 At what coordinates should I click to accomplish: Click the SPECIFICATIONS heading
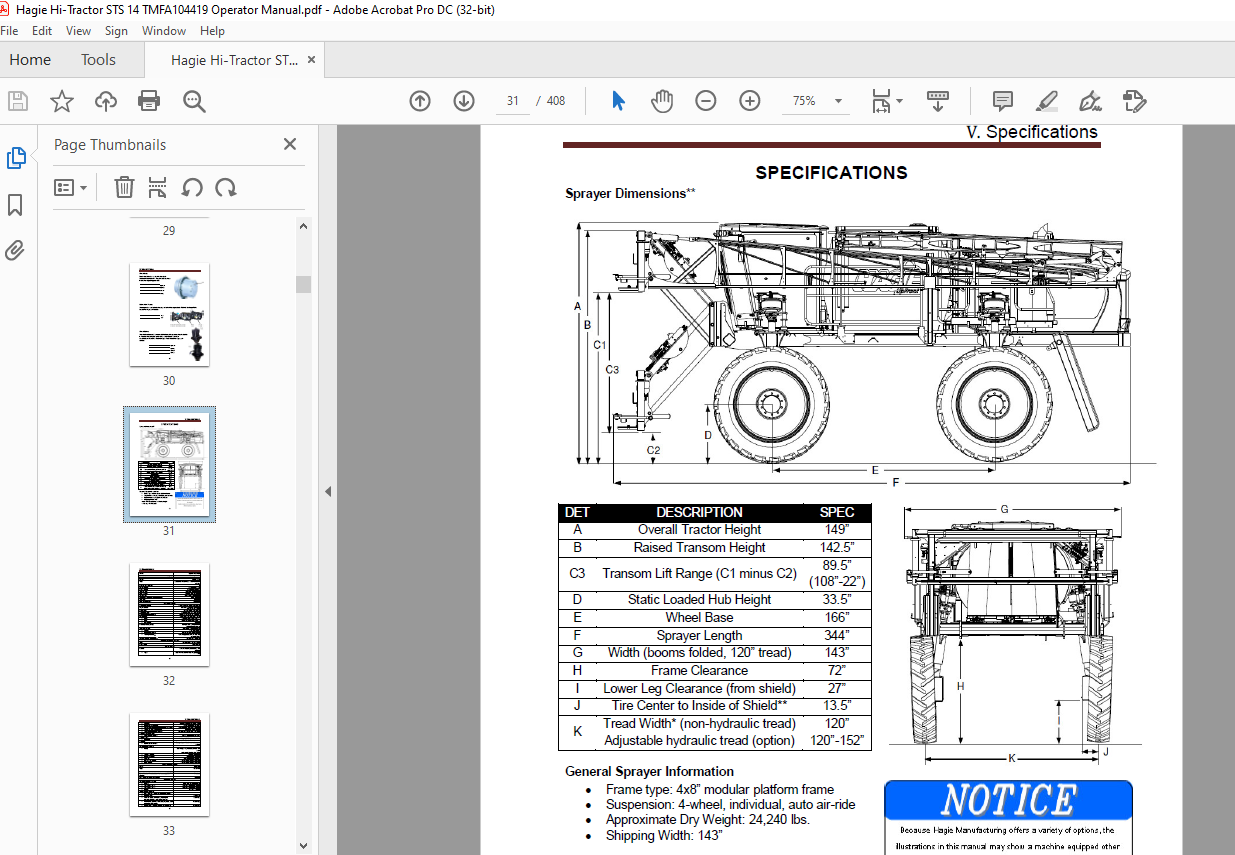coord(831,173)
